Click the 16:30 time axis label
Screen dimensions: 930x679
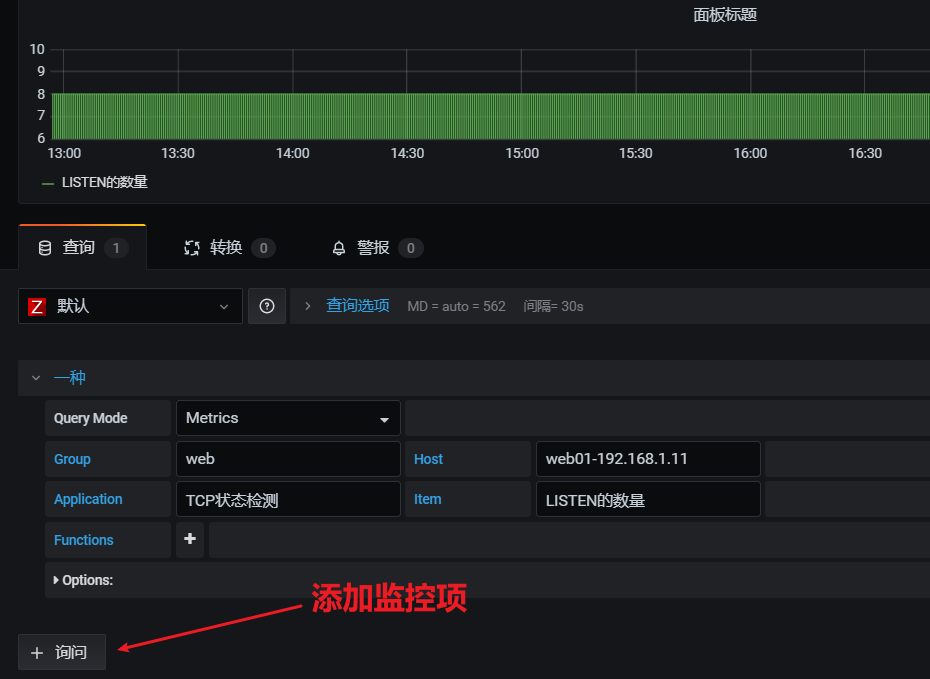[x=865, y=154]
